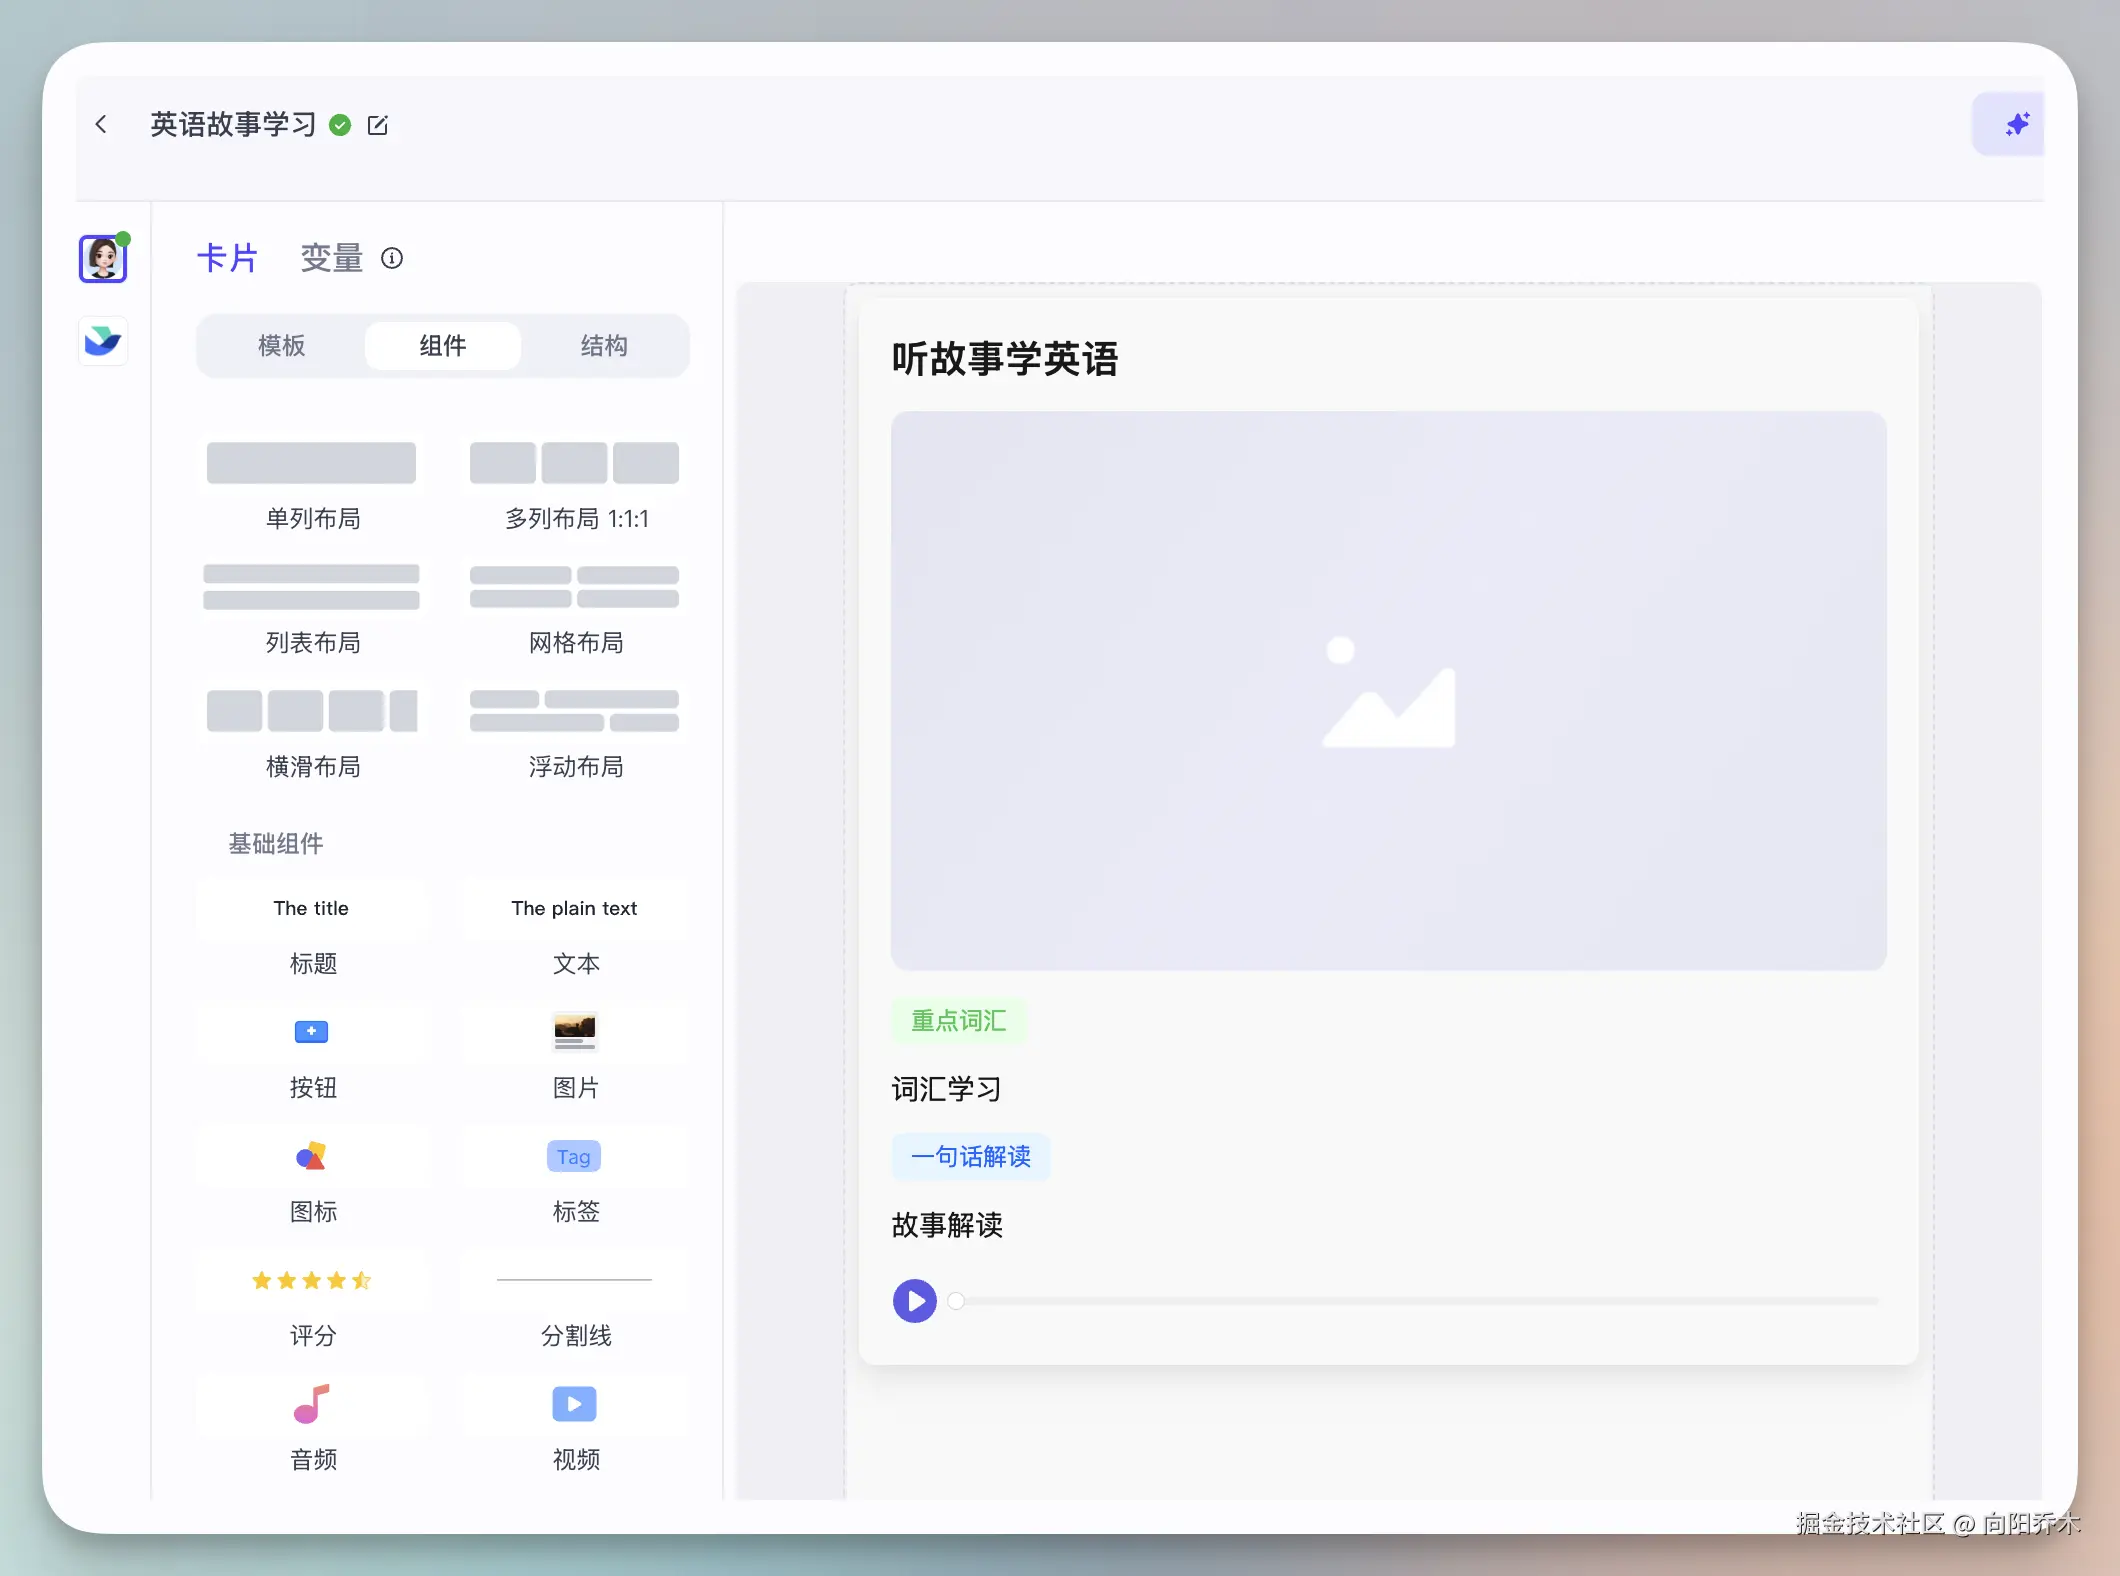Click the 一句话解读 blue tag
This screenshot has height=1576, width=2120.
tap(970, 1157)
